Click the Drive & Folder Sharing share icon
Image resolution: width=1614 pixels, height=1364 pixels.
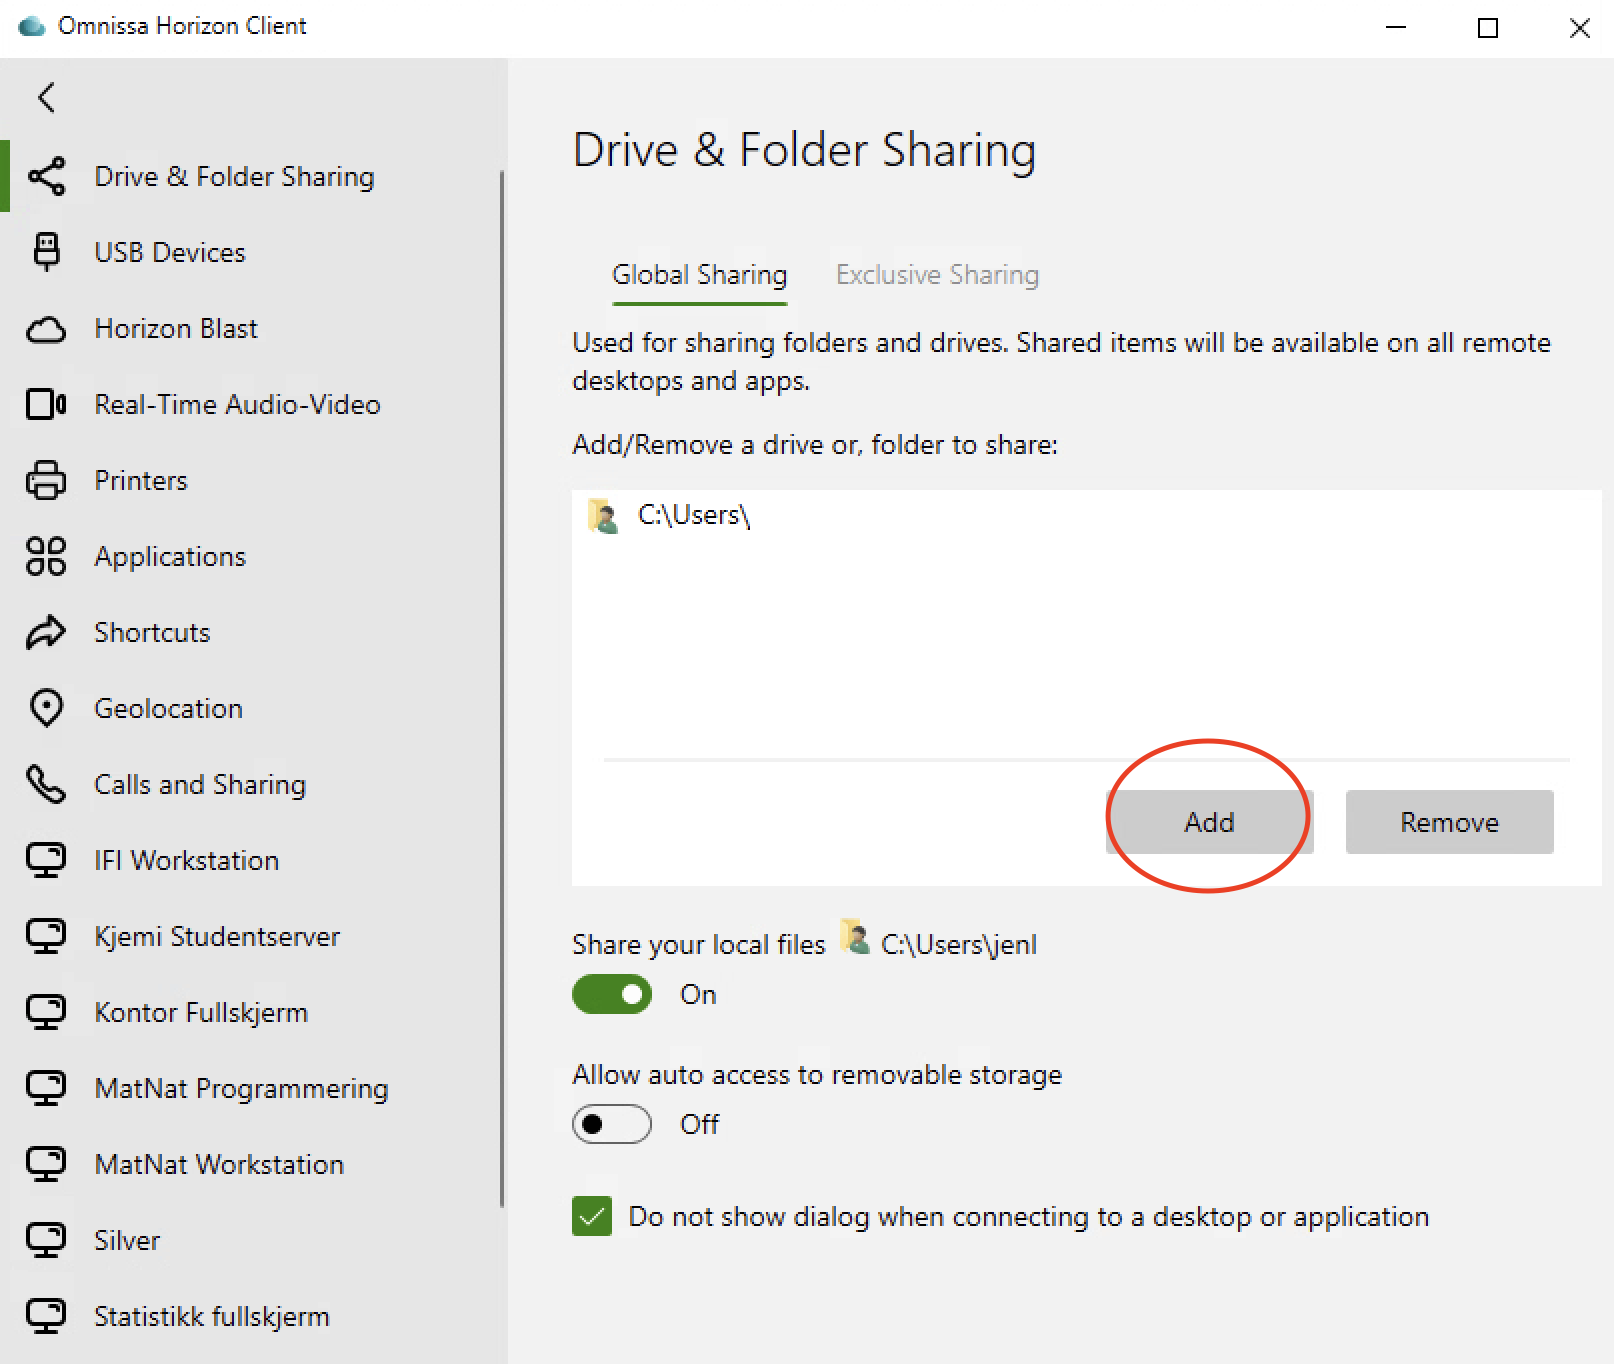tap(46, 176)
